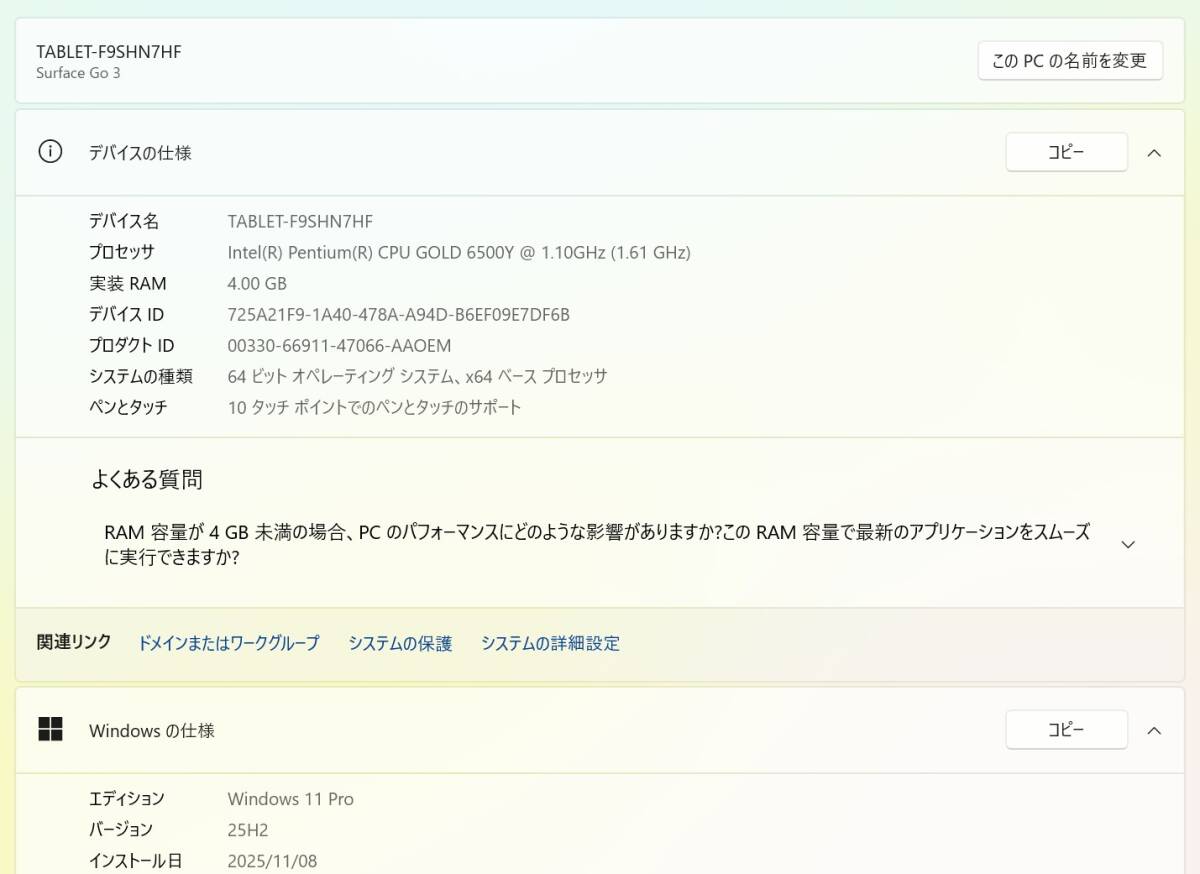
Task: Open the システムの保護 link
Action: [x=400, y=643]
